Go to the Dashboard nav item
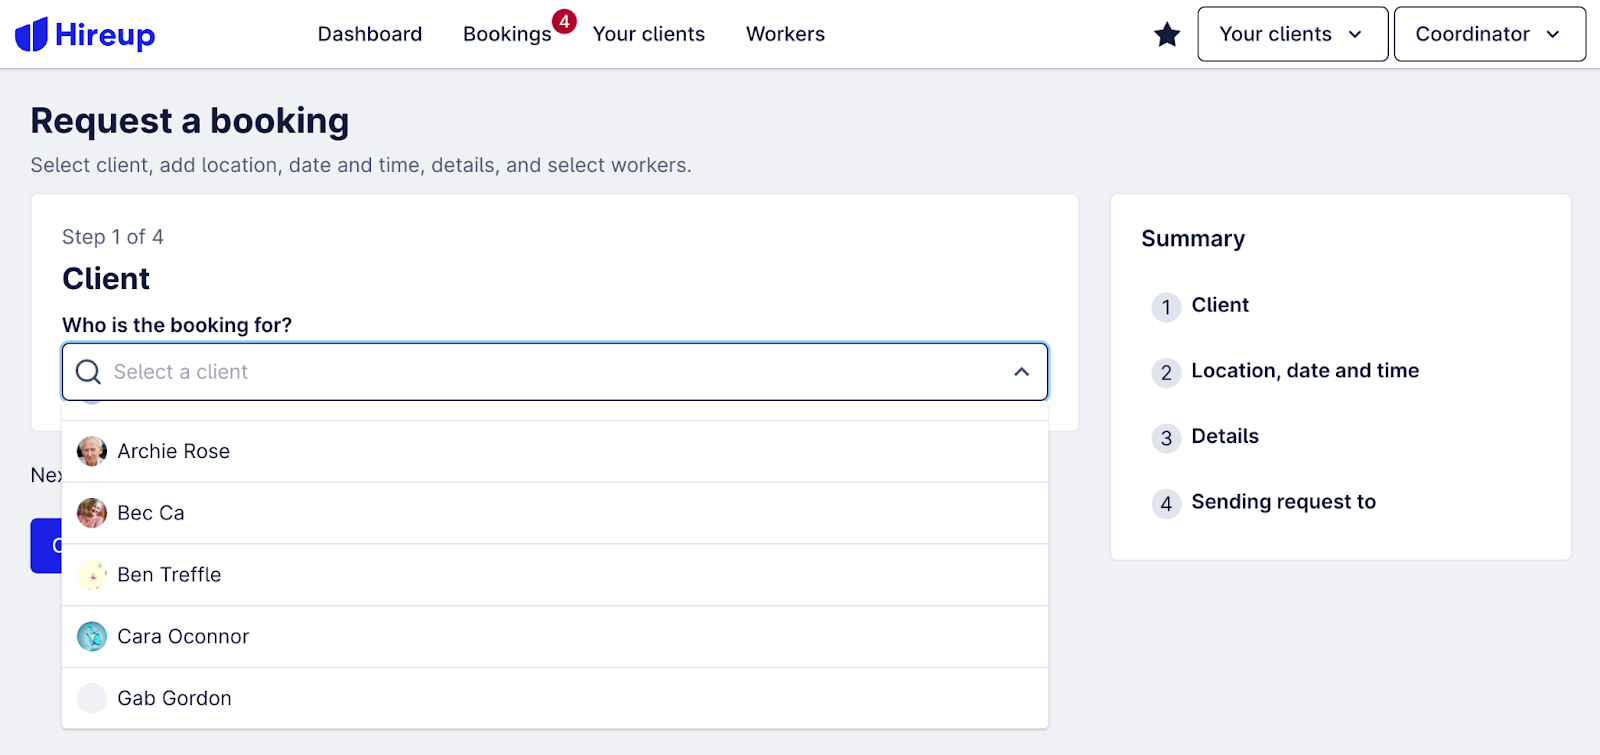Viewport: 1600px width, 755px height. [370, 34]
